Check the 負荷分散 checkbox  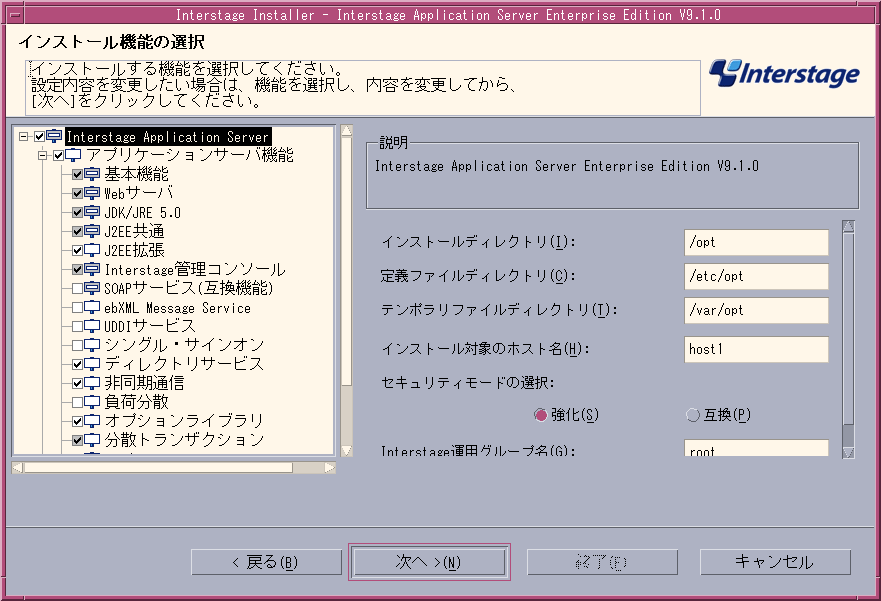[78, 402]
